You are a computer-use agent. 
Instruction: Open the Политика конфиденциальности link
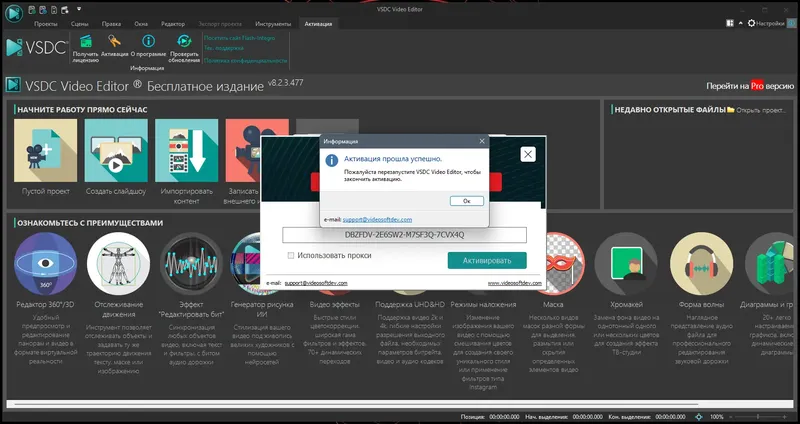[245, 61]
